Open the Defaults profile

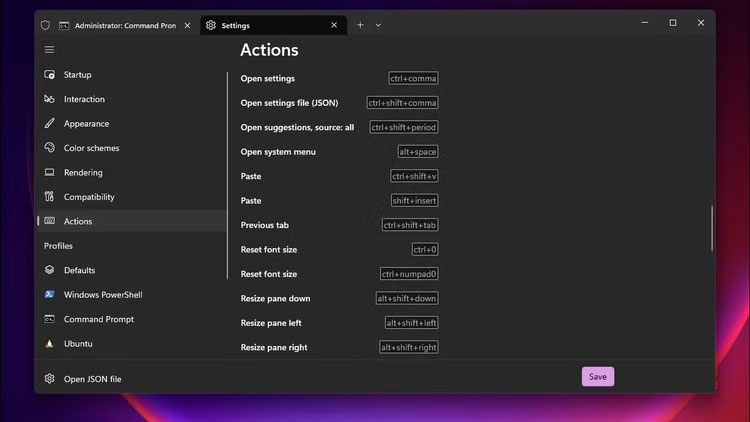pyautogui.click(x=132, y=270)
